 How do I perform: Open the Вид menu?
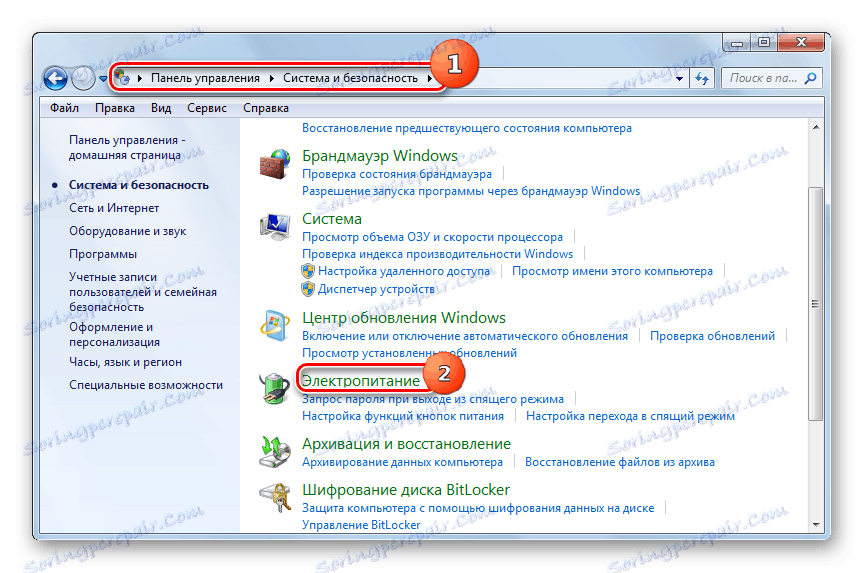161,108
